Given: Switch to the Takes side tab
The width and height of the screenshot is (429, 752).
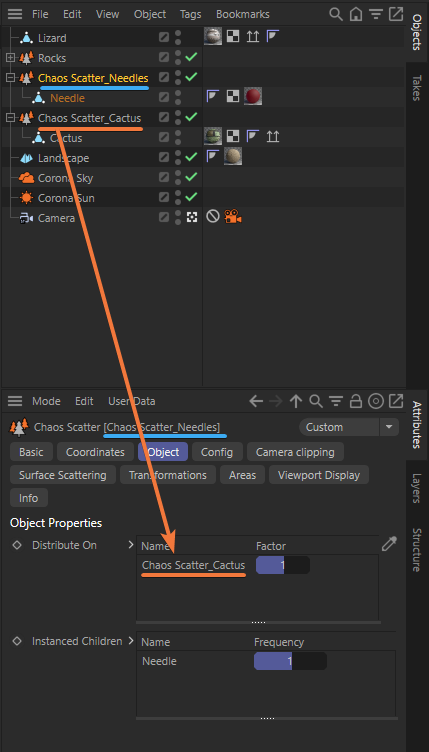Looking at the screenshot, I should coord(417,87).
